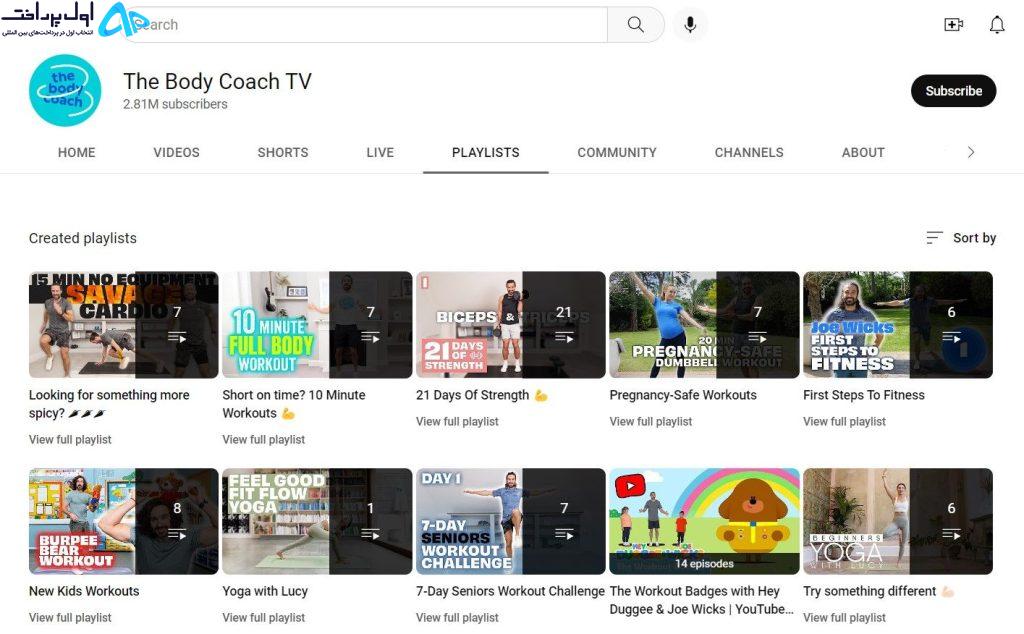
Task: Click playlist icon on Burpee Bear thumbnail
Action: coord(177,534)
